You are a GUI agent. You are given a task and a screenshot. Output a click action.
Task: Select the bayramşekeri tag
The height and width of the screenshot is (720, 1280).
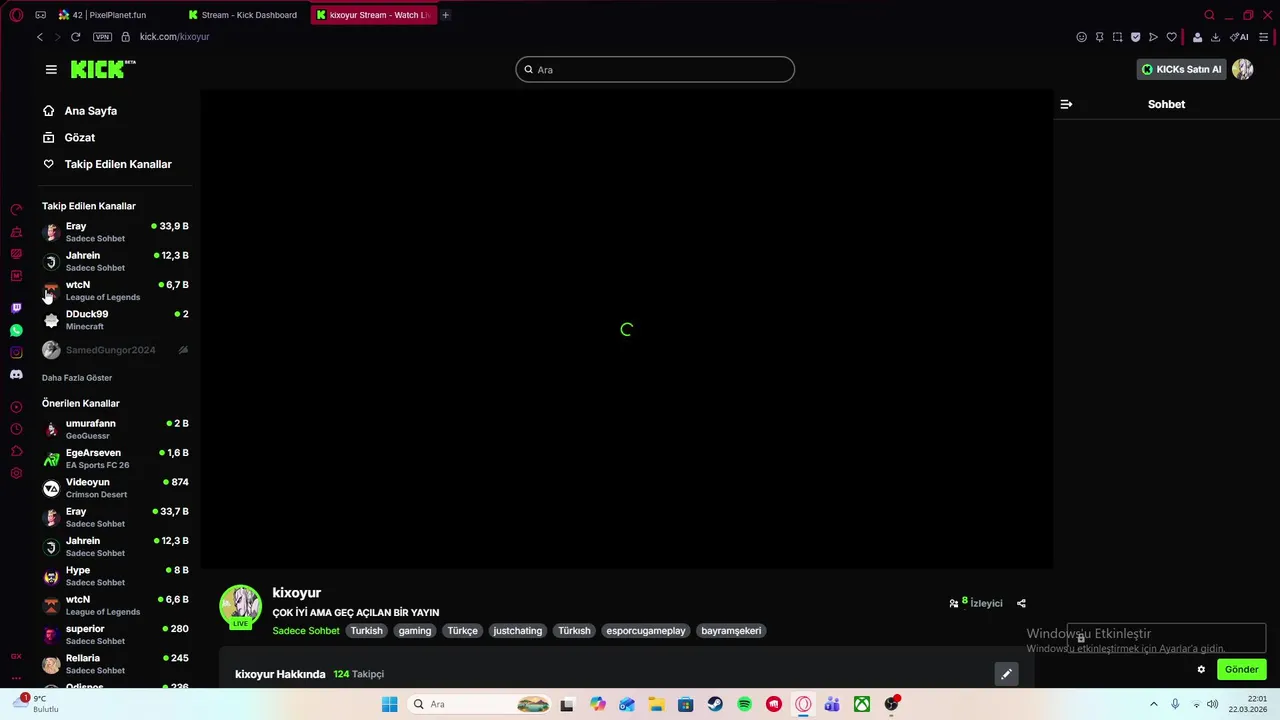tap(731, 631)
